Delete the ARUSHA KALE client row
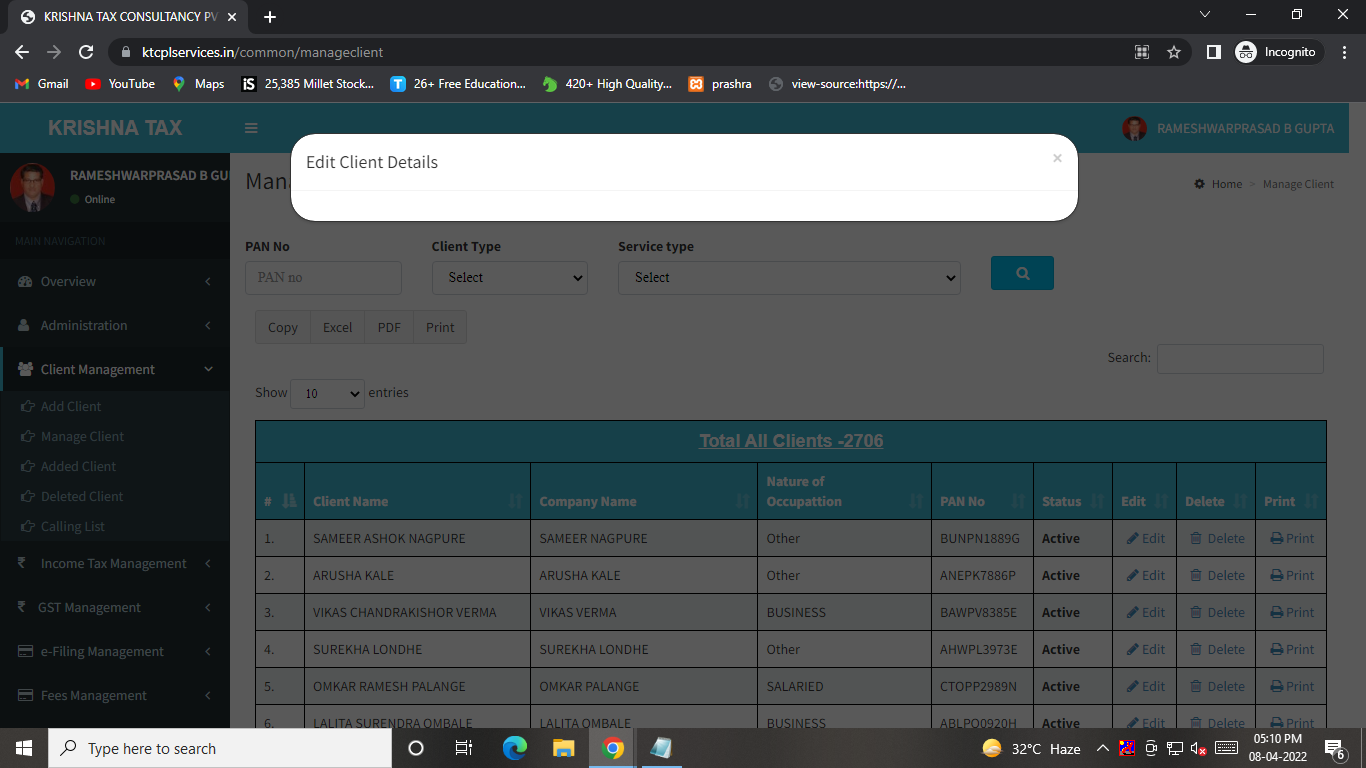The width and height of the screenshot is (1366, 768). [1217, 575]
